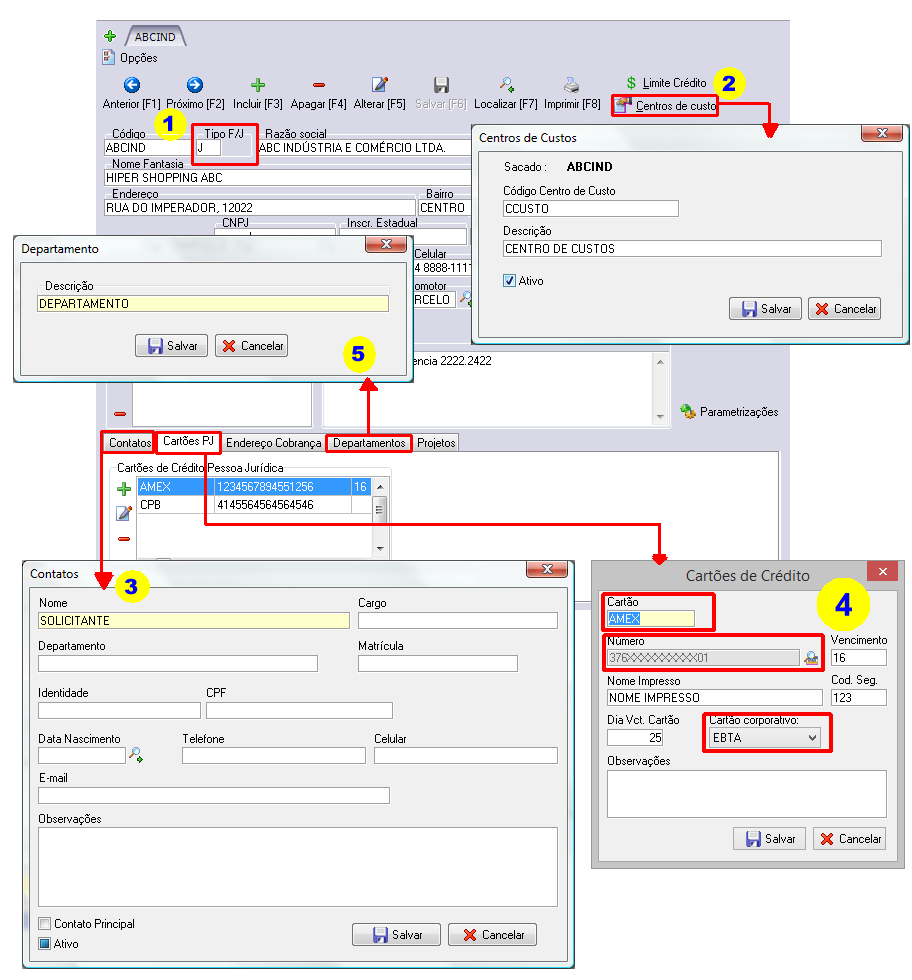Image resolution: width=912 pixels, height=980 pixels.
Task: Toggle the Contato Principal checkbox
Action: (x=45, y=924)
